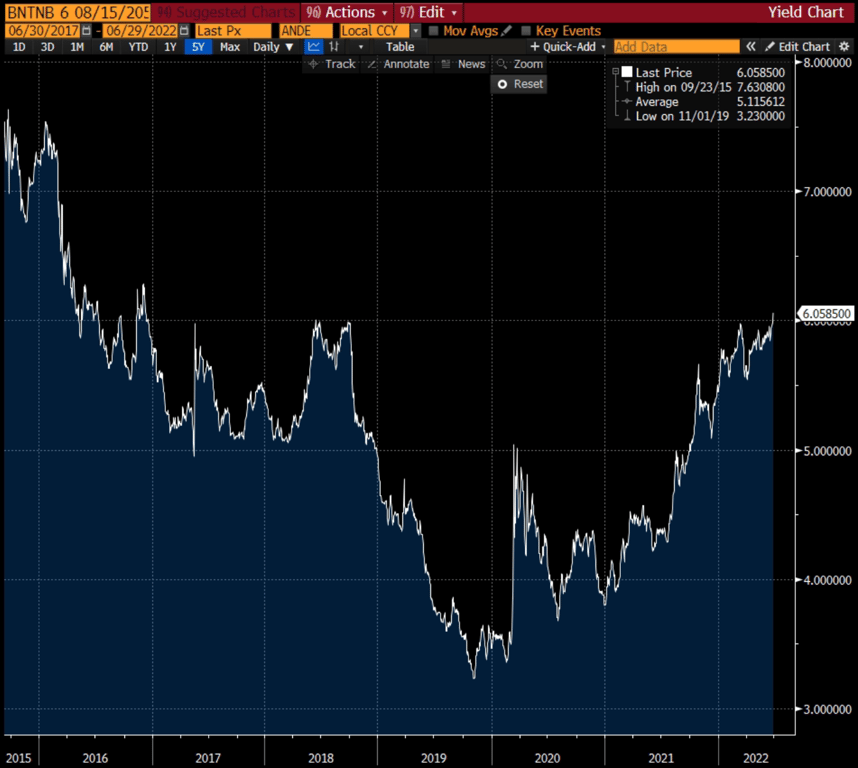Click the 6.058500 last value axis tag
This screenshot has width=858, height=768.
[827, 313]
